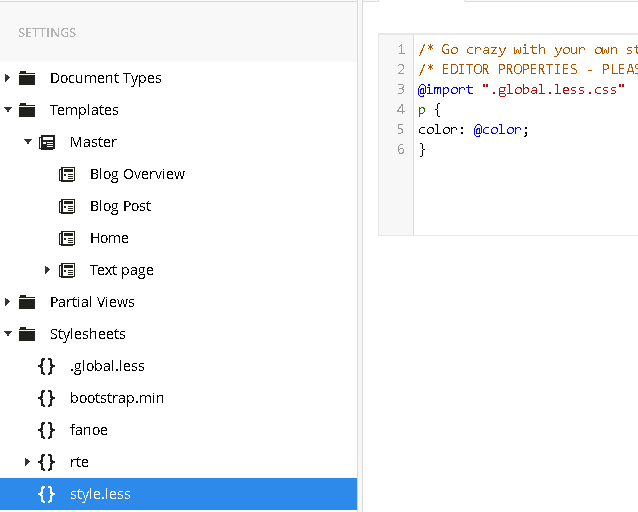
Task: Click the Text page template icon
Action: pos(67,270)
